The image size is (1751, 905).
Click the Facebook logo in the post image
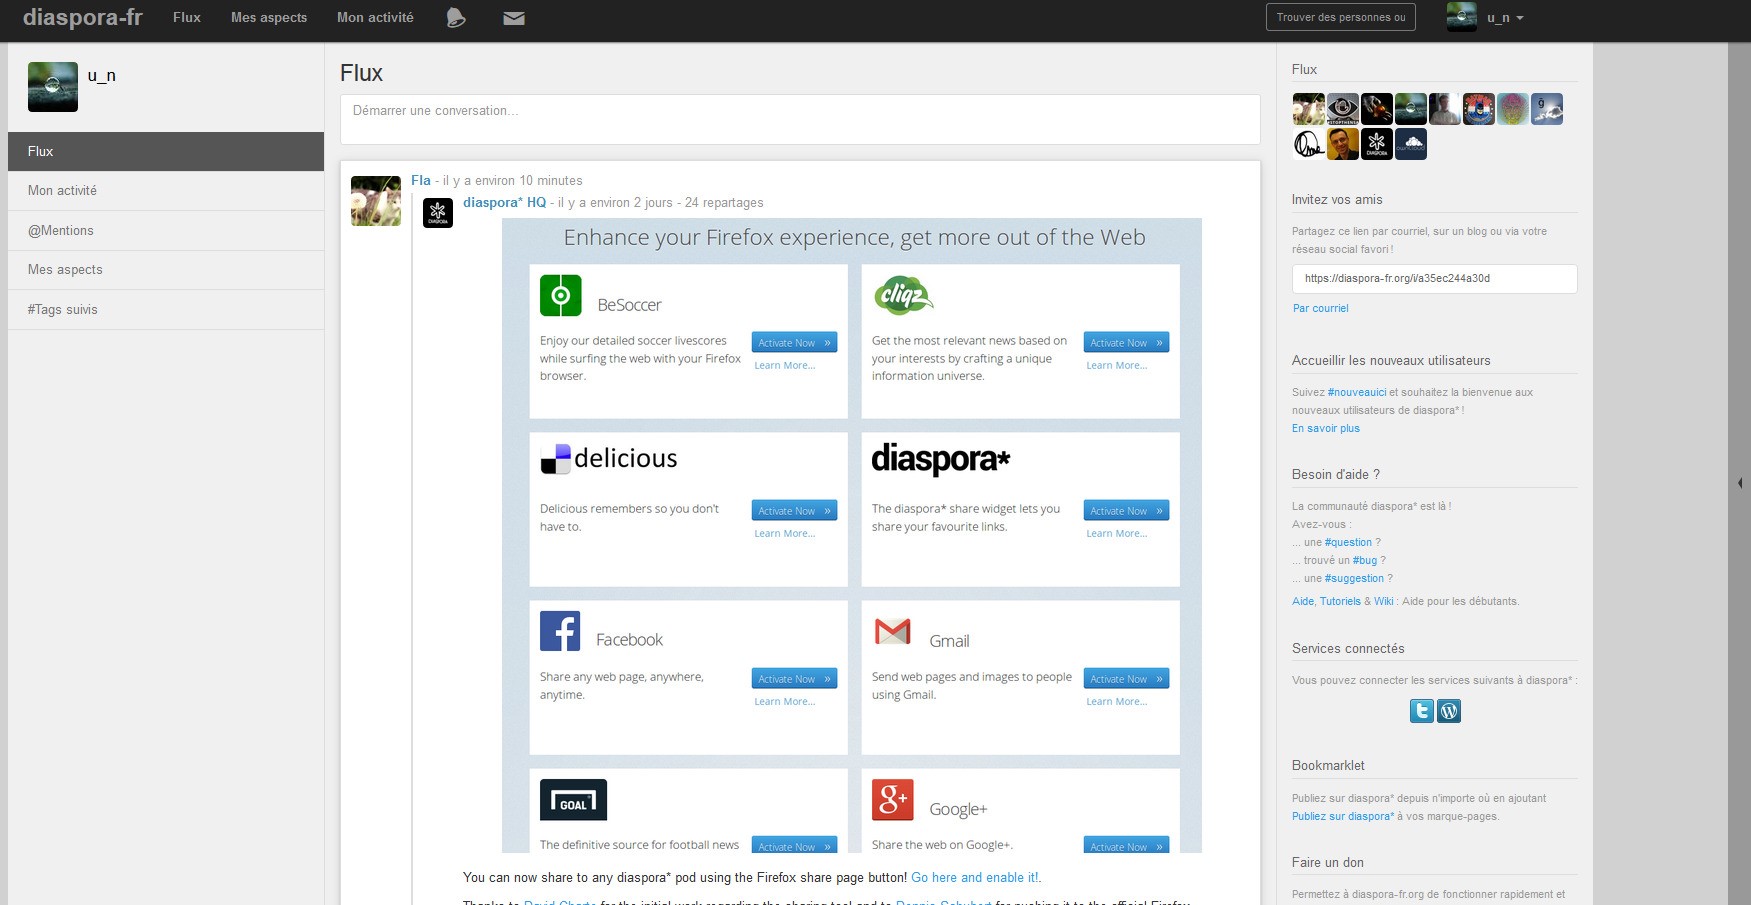(560, 632)
